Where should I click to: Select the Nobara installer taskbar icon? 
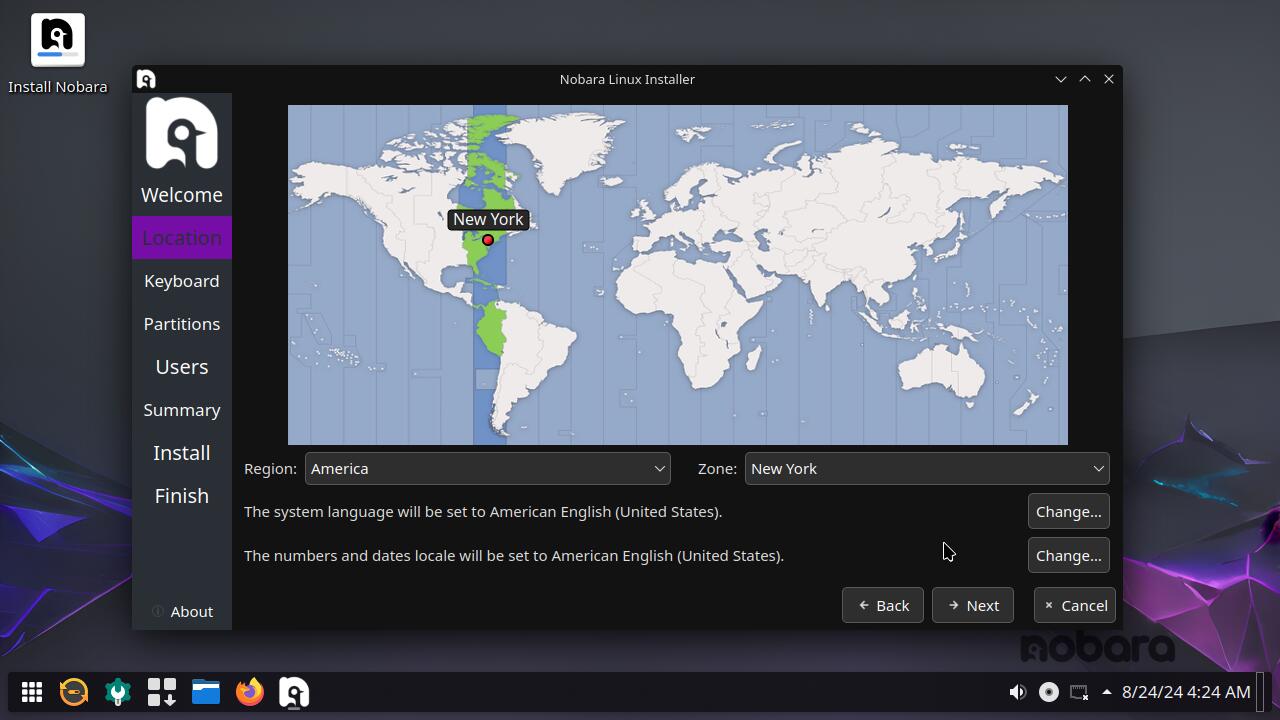(x=294, y=692)
